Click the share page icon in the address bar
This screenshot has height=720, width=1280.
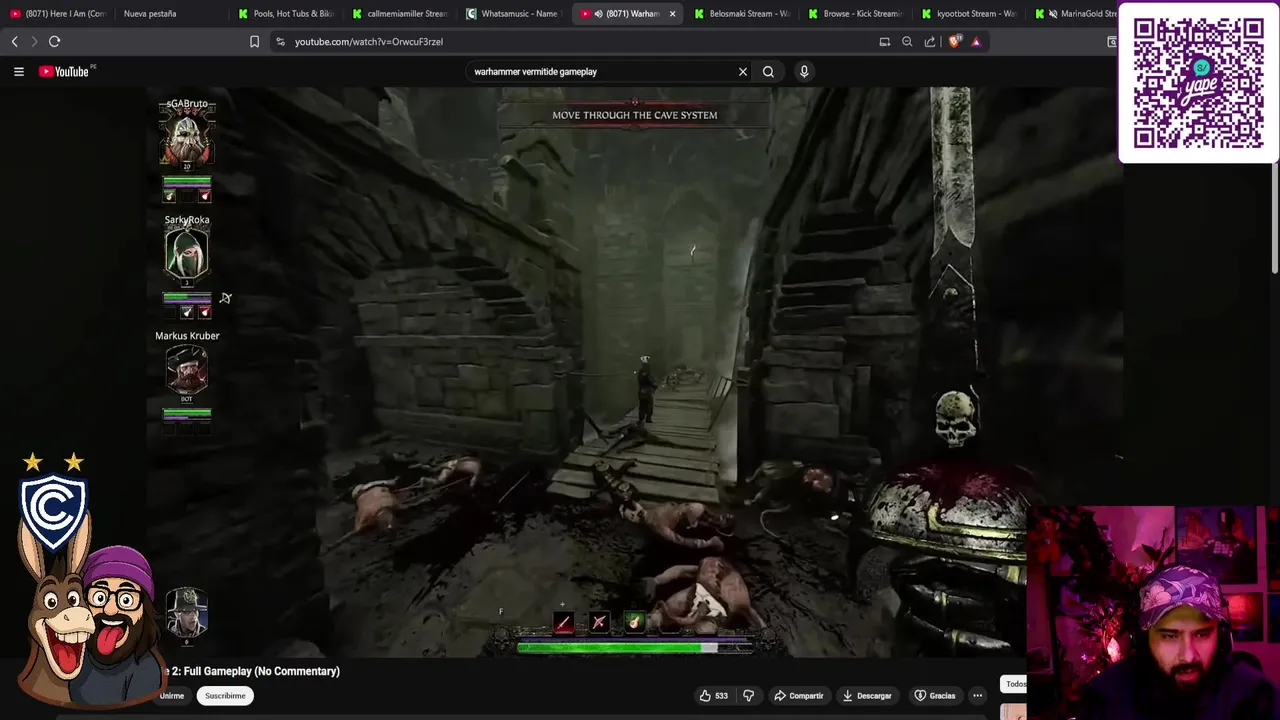(930, 41)
